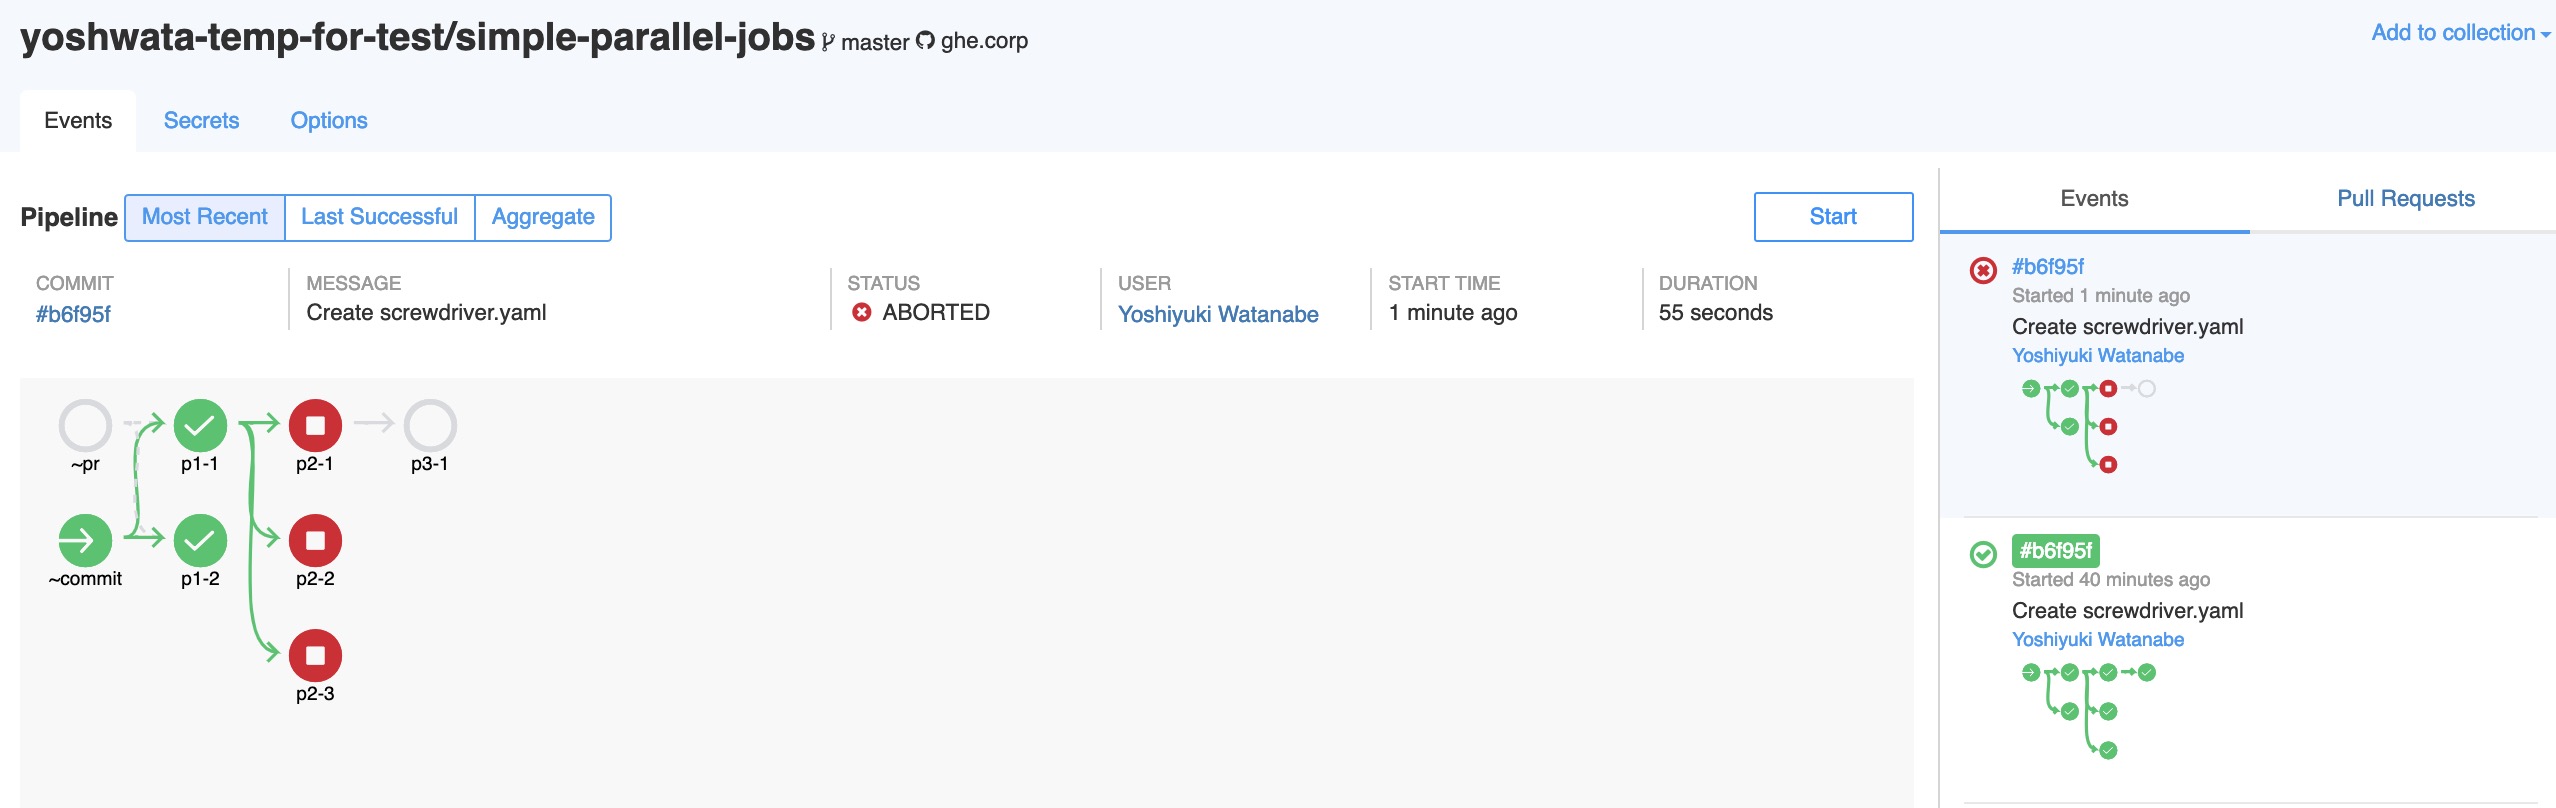
Task: Open the successful p1-2 job node
Action: click(x=200, y=541)
